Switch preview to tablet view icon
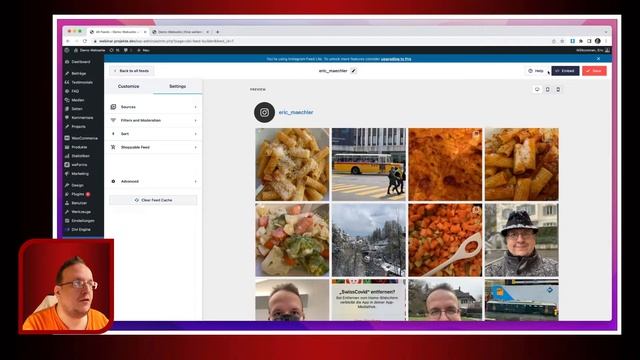Screen dimensions: 640x360 (548, 89)
